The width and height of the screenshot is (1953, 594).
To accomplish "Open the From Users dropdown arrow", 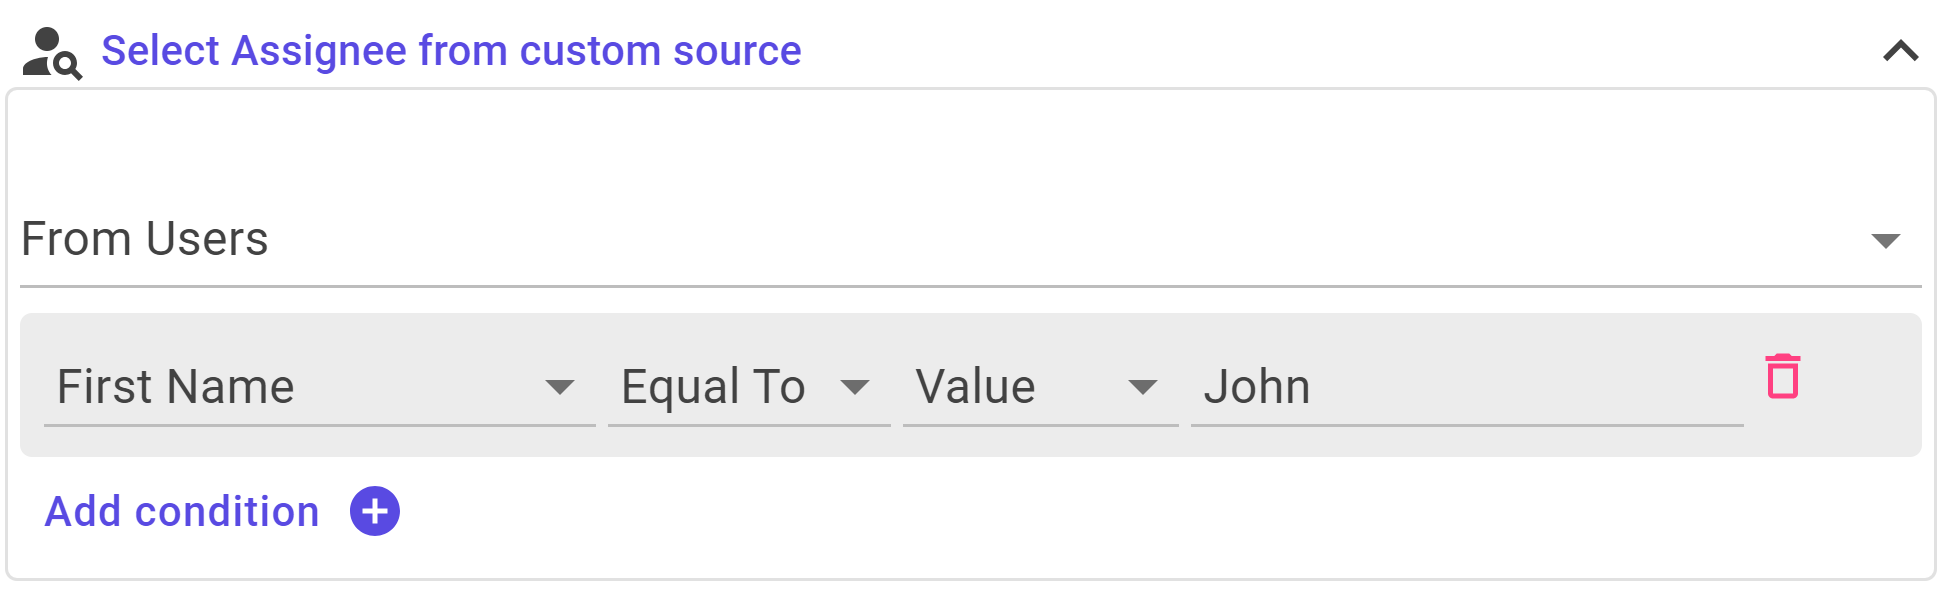I will click(x=1885, y=240).
